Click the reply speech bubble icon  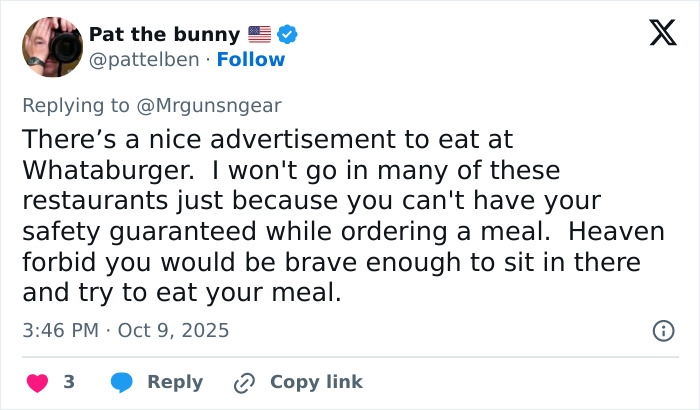[122, 382]
